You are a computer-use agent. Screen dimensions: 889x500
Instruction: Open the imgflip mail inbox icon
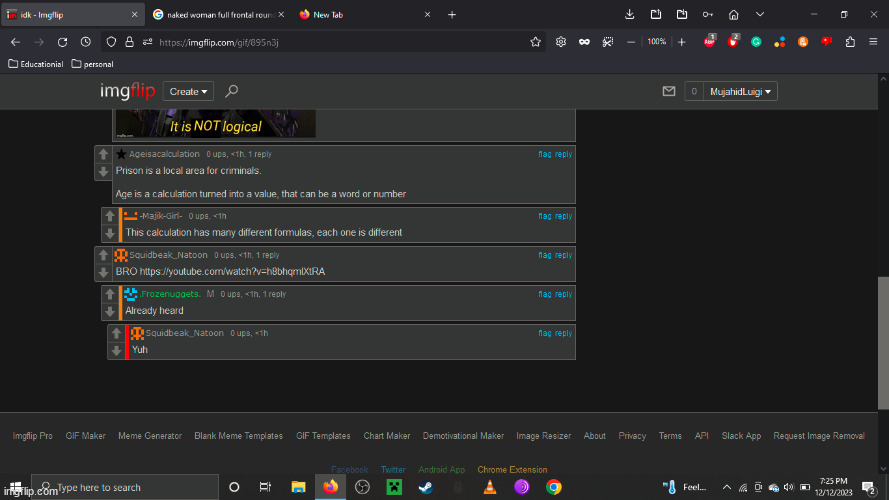coord(669,91)
